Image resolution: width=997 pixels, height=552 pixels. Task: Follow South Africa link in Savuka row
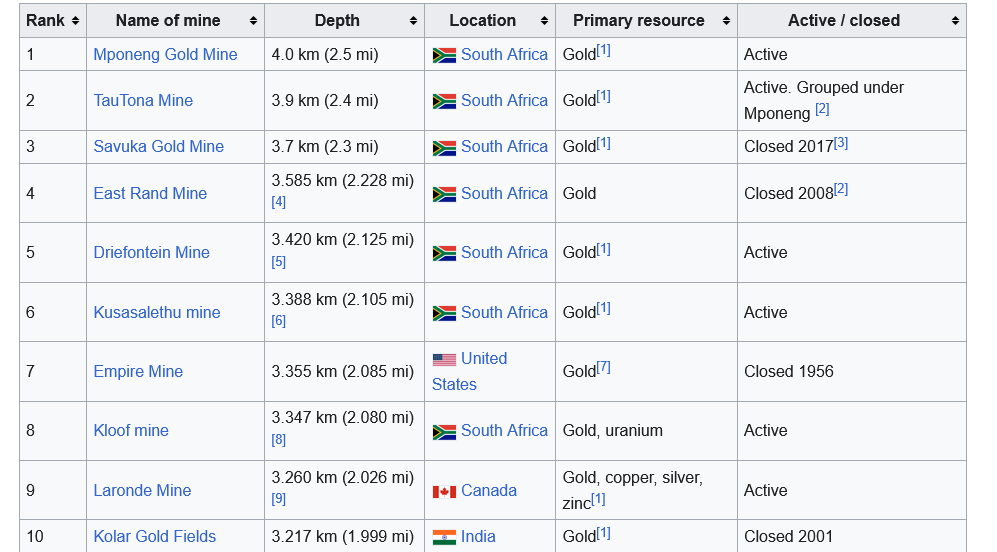click(504, 146)
